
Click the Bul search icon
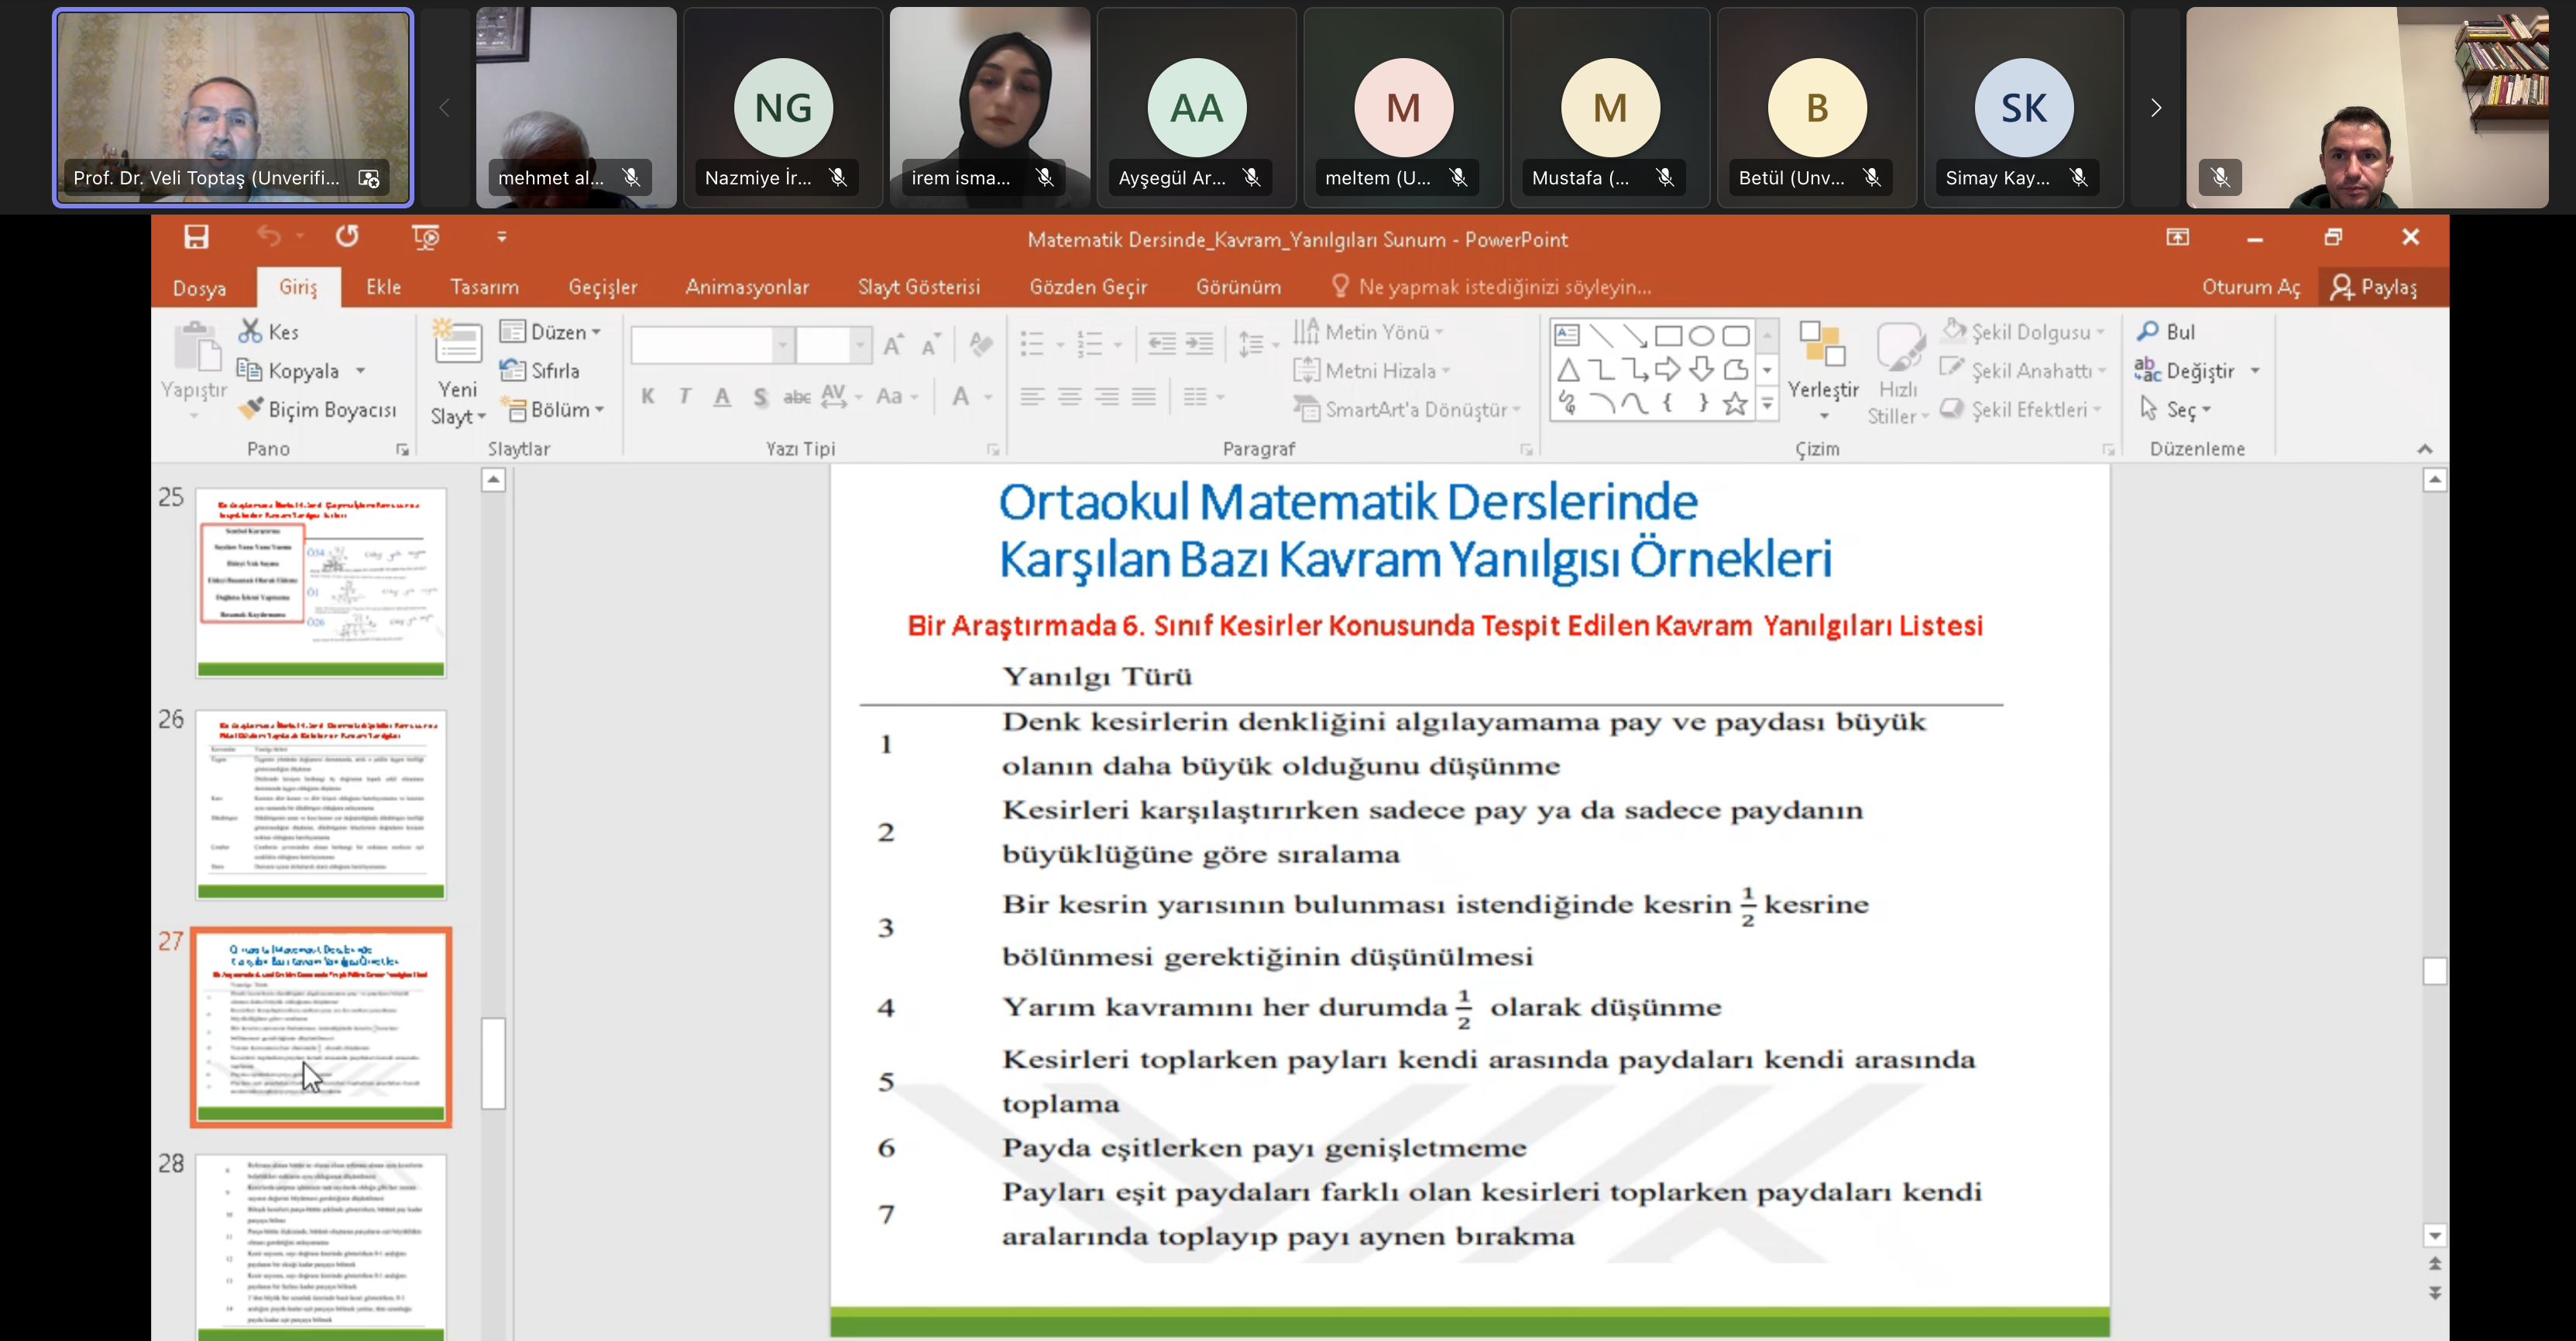[x=2147, y=331]
